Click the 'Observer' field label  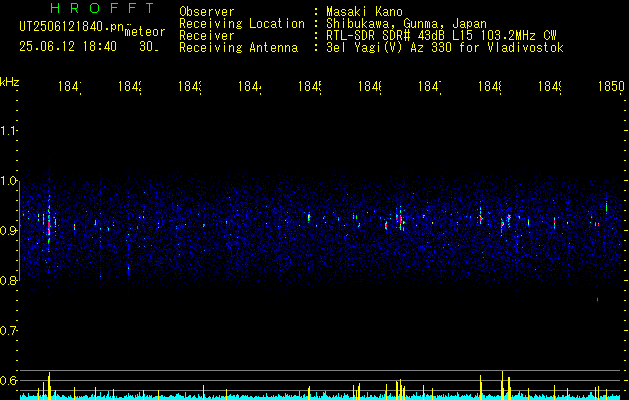coord(207,12)
